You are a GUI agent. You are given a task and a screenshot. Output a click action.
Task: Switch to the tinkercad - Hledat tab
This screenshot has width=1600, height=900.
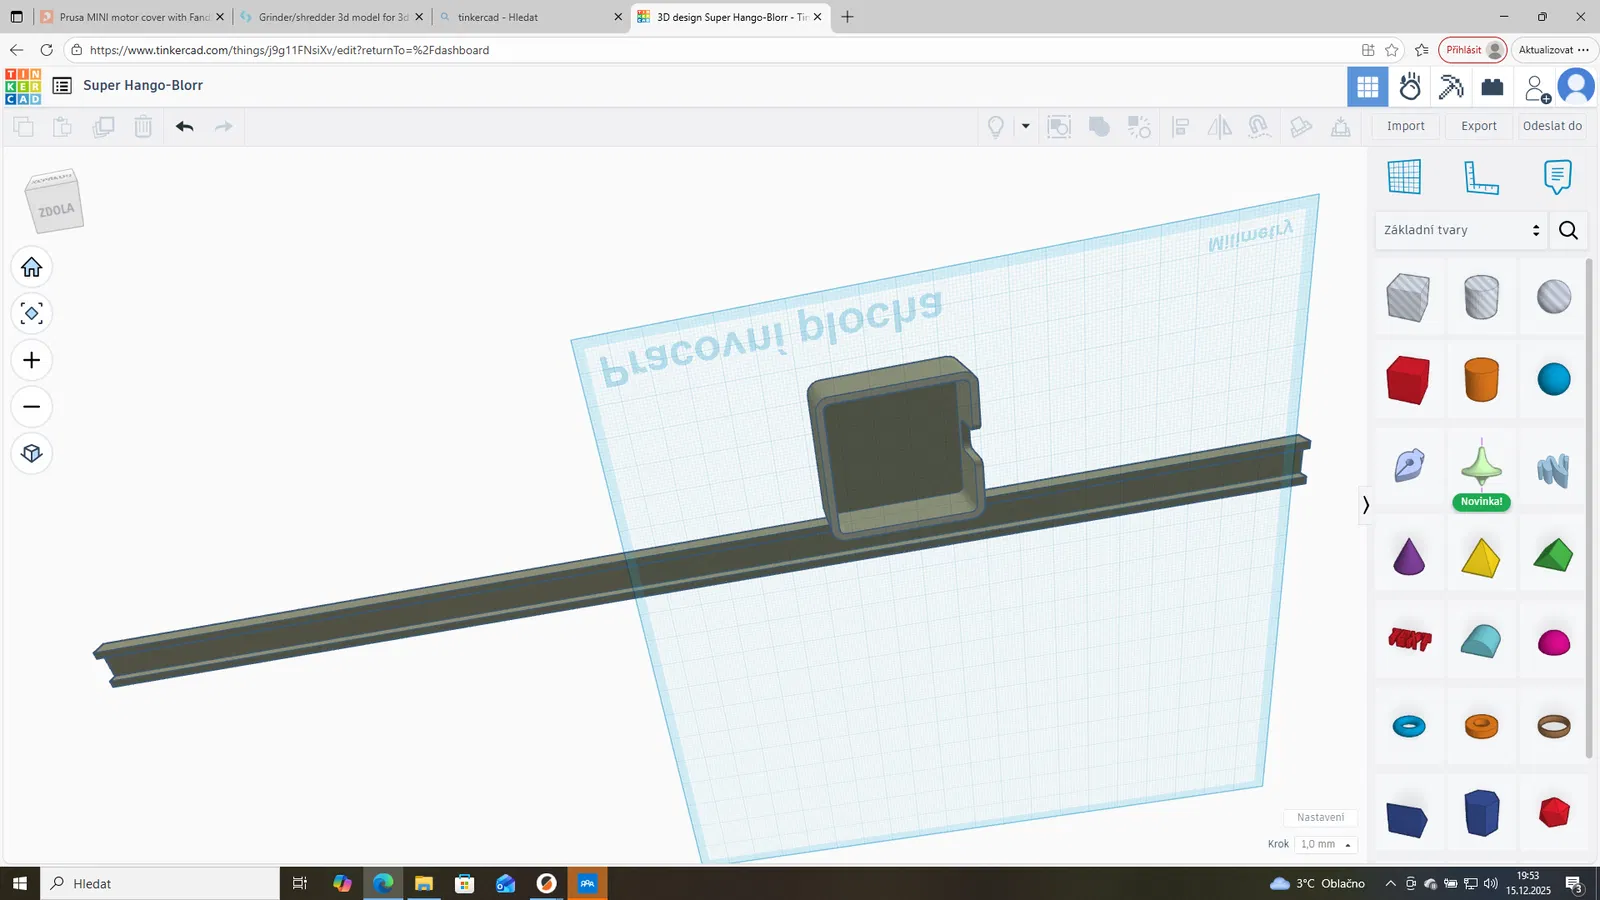tap(532, 17)
